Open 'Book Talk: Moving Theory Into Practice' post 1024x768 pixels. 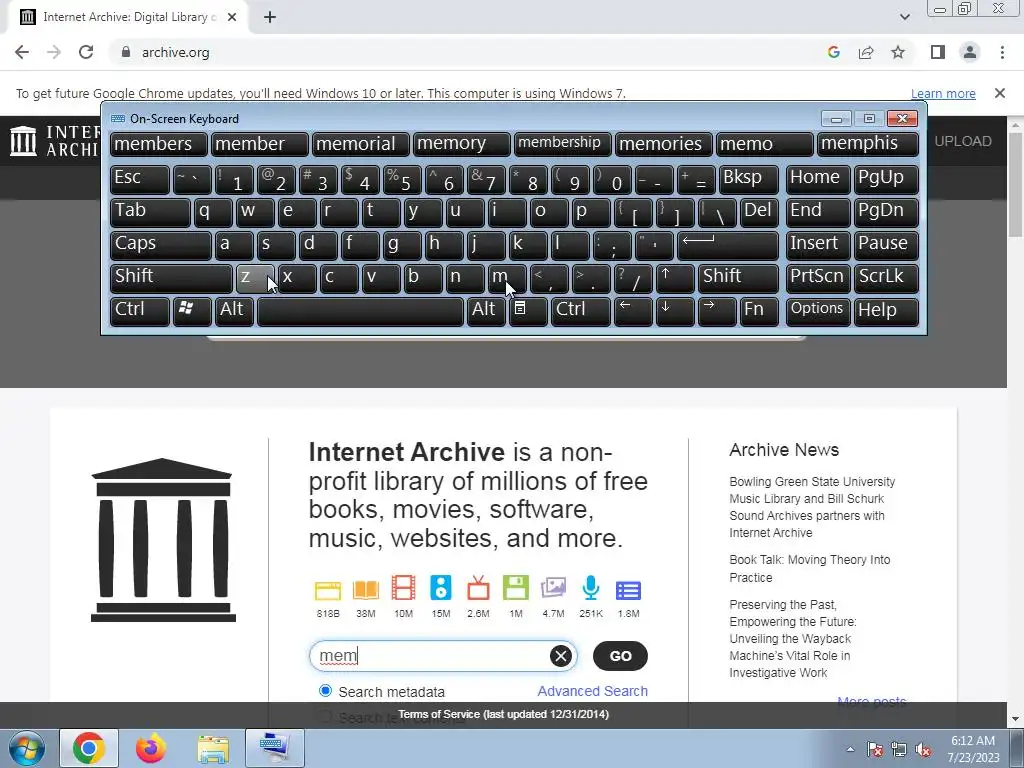[810, 568]
